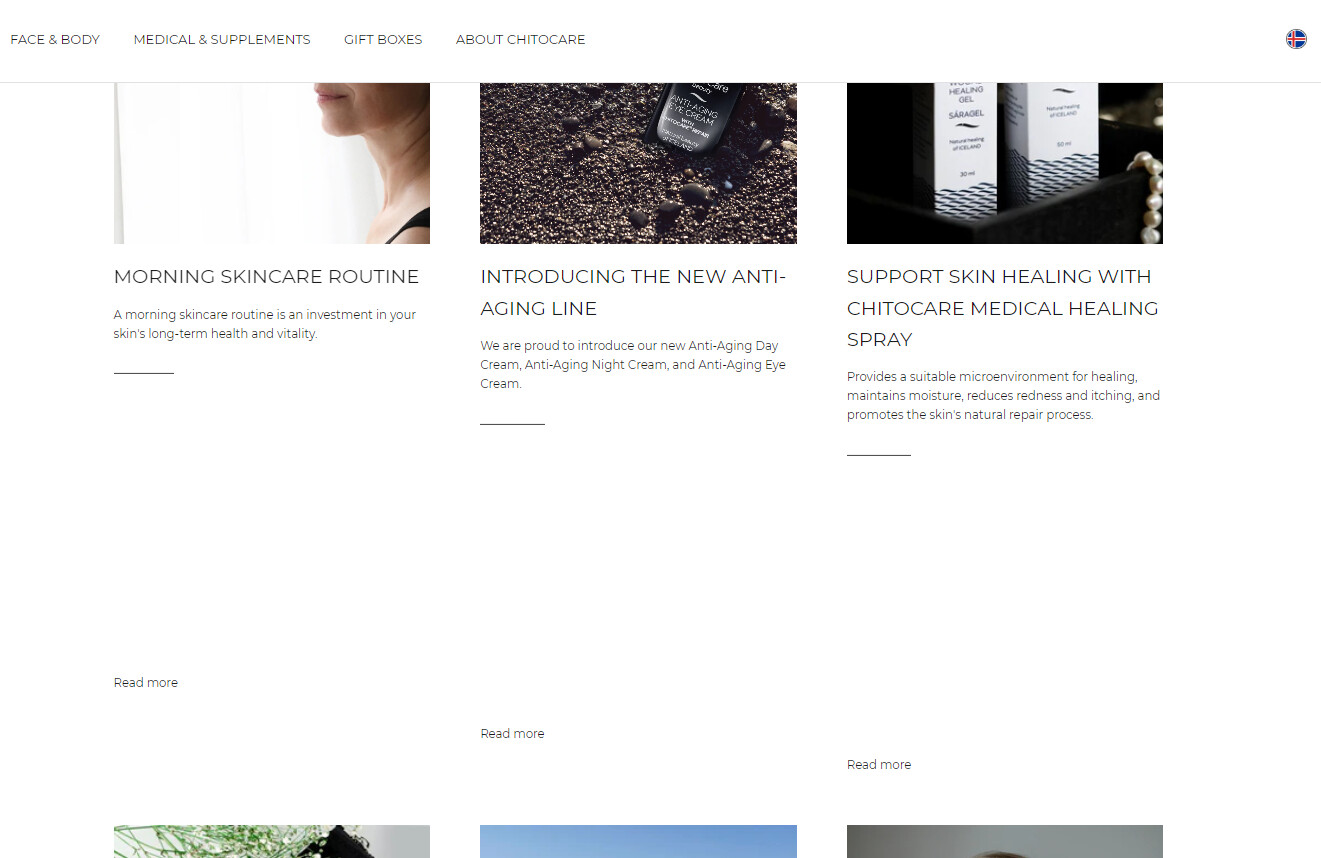Open the About ChitoCare menu
Viewport: 1321px width, 858px height.
click(x=520, y=40)
